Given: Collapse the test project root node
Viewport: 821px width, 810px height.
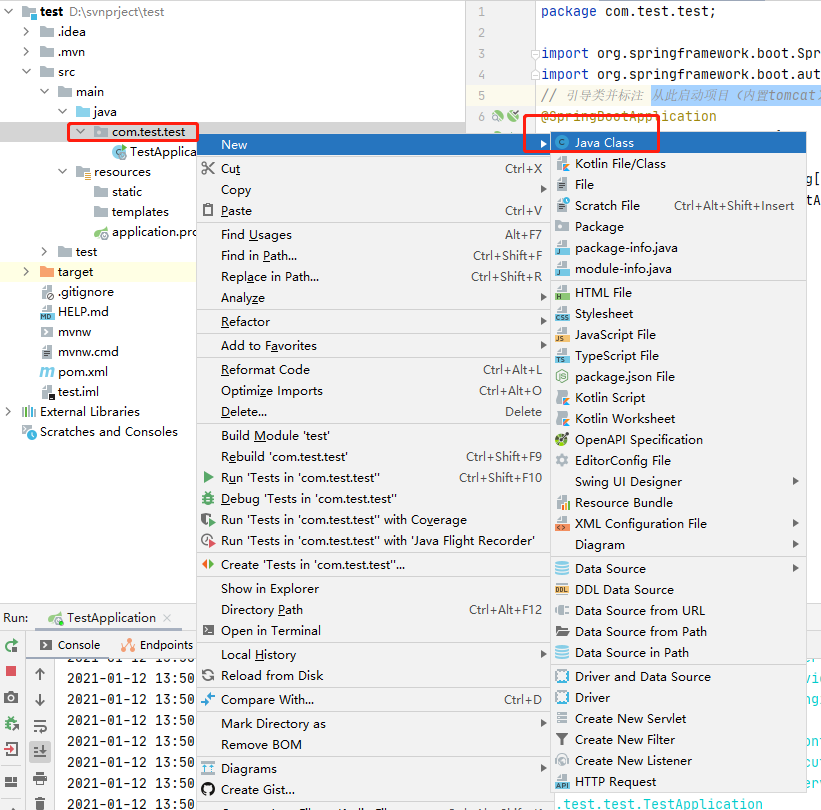Looking at the screenshot, I should tap(9, 12).
